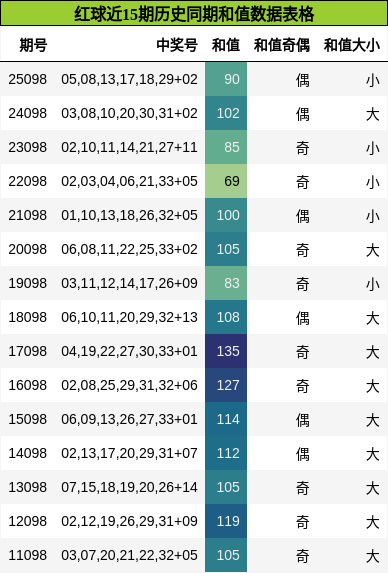Click winning numbers 02,03,04,06,21,33+05
The width and height of the screenshot is (388, 573).
129,181
